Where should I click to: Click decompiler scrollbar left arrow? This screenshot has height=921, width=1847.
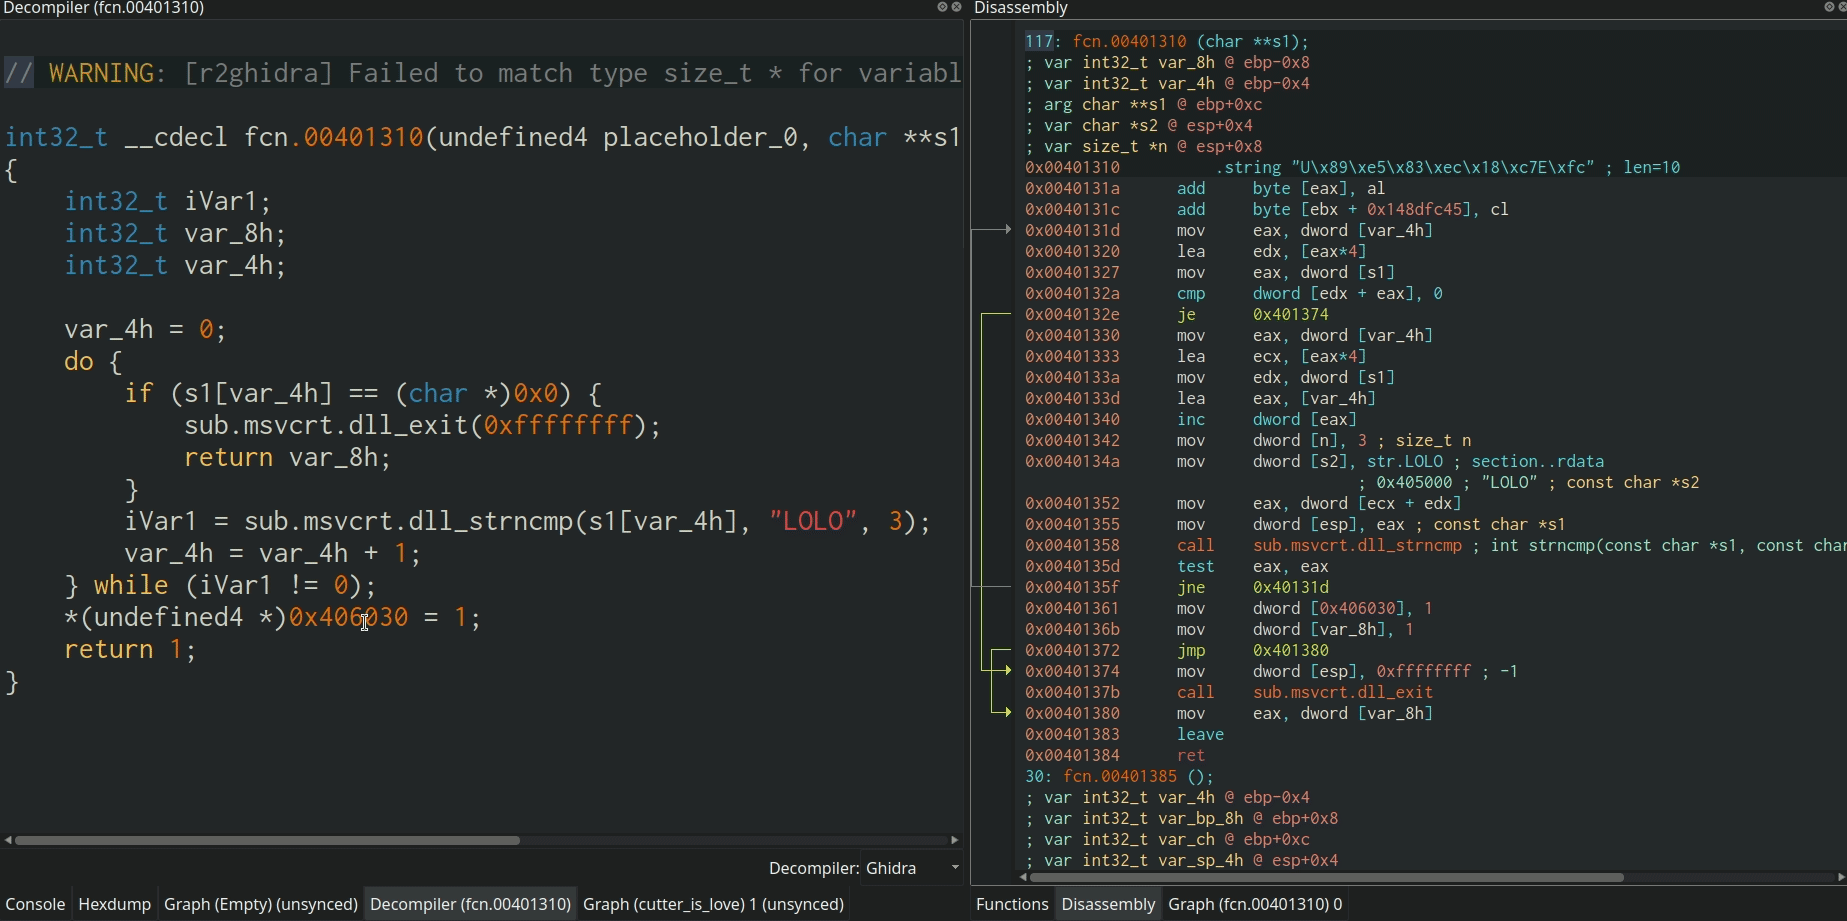(8, 840)
